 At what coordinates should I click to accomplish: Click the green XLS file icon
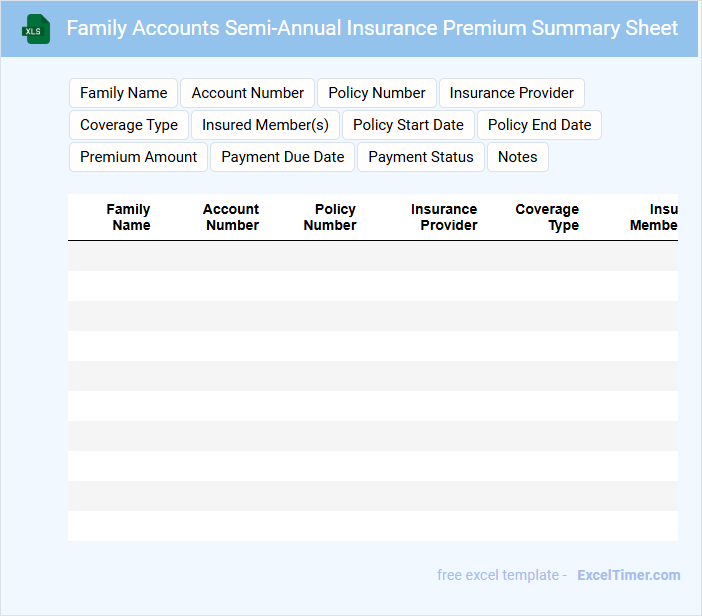(x=36, y=29)
